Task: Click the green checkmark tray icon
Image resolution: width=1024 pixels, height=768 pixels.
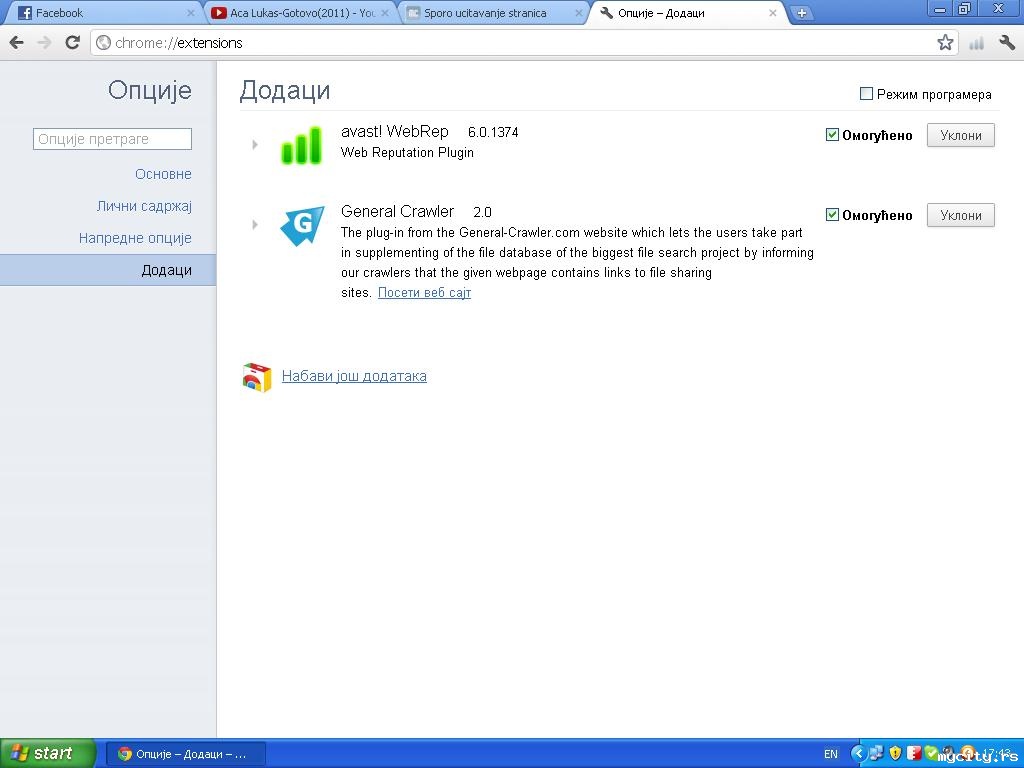Action: pos(931,753)
